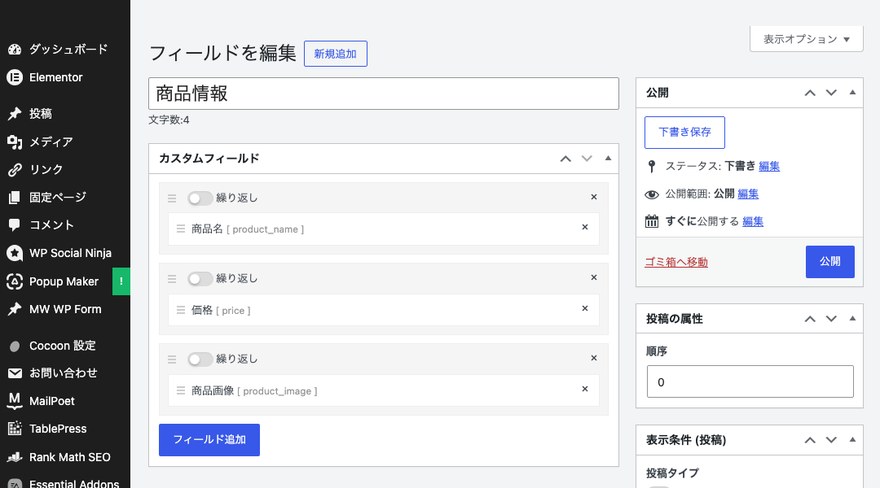
Task: Delete the 商品名 product_name field
Action: (585, 227)
